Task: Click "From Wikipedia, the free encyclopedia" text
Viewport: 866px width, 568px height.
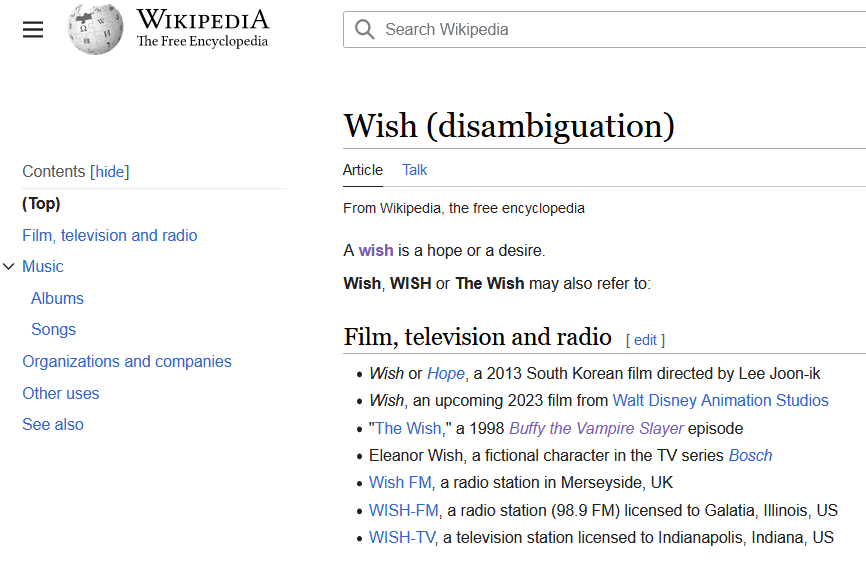Action: click(x=463, y=208)
